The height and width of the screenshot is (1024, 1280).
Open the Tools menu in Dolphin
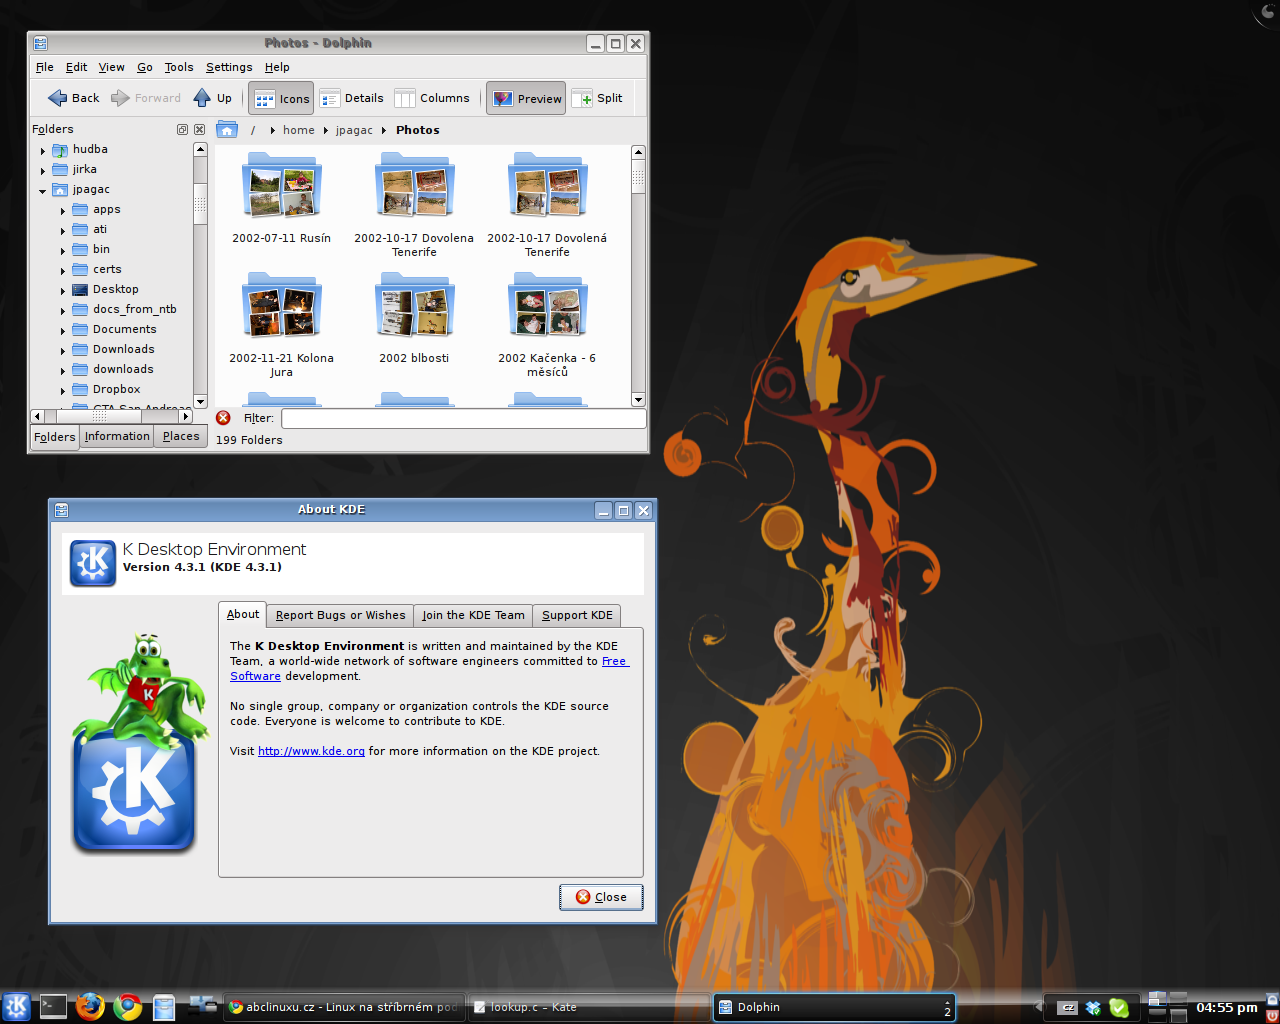click(x=179, y=67)
